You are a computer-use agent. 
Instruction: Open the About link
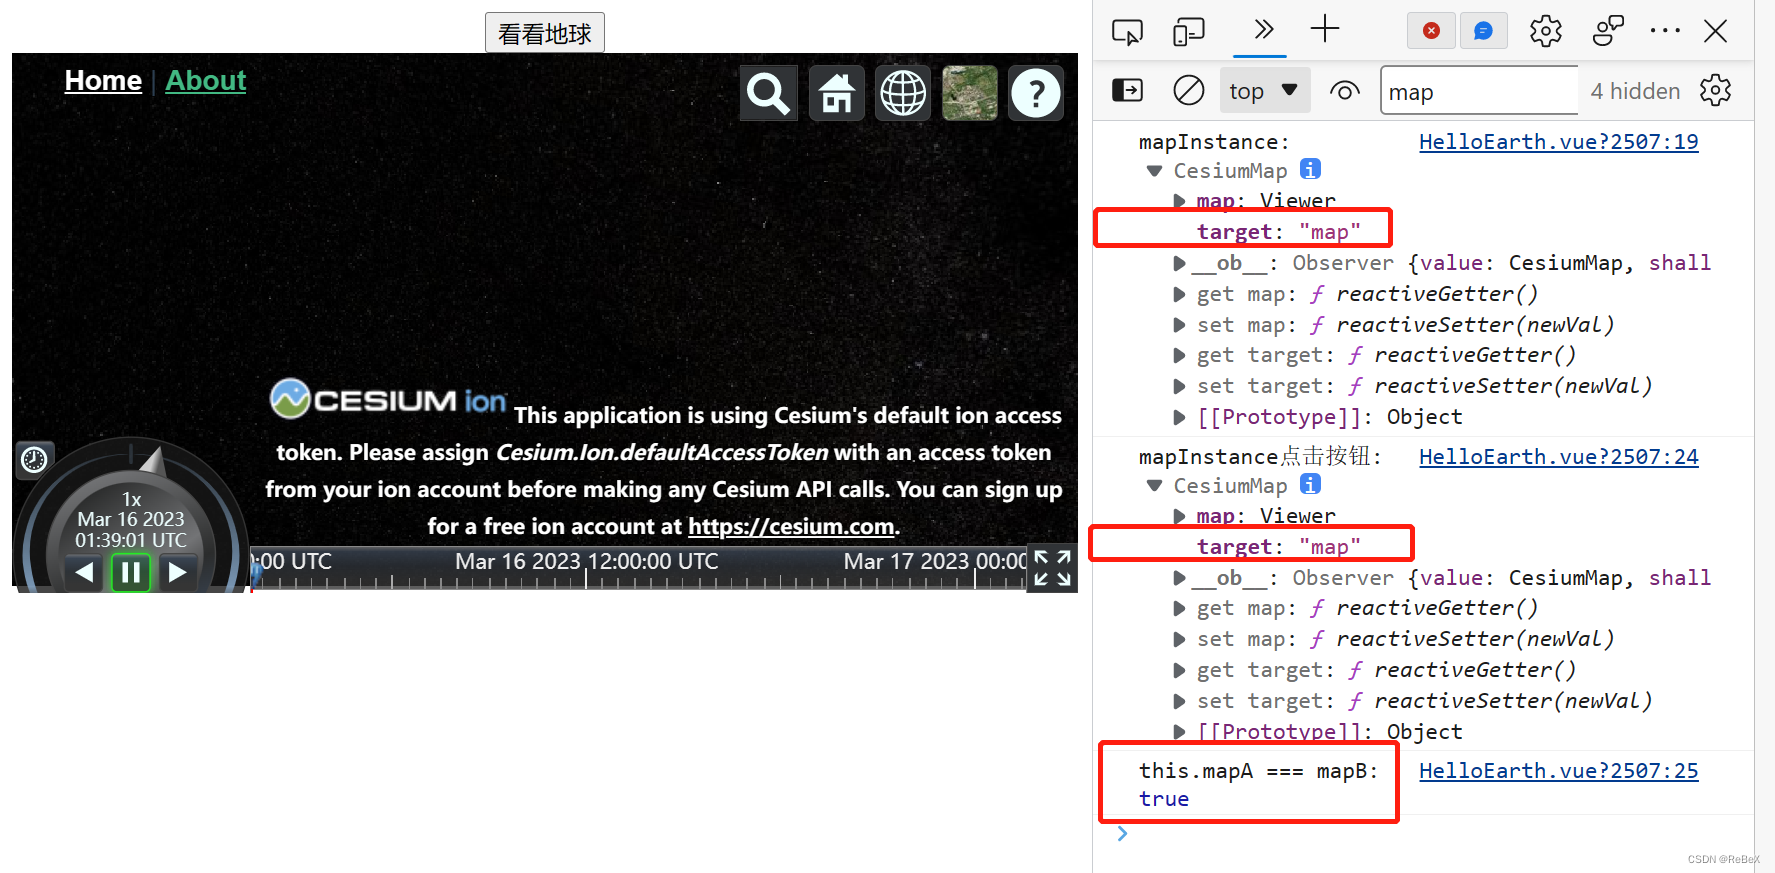[205, 80]
